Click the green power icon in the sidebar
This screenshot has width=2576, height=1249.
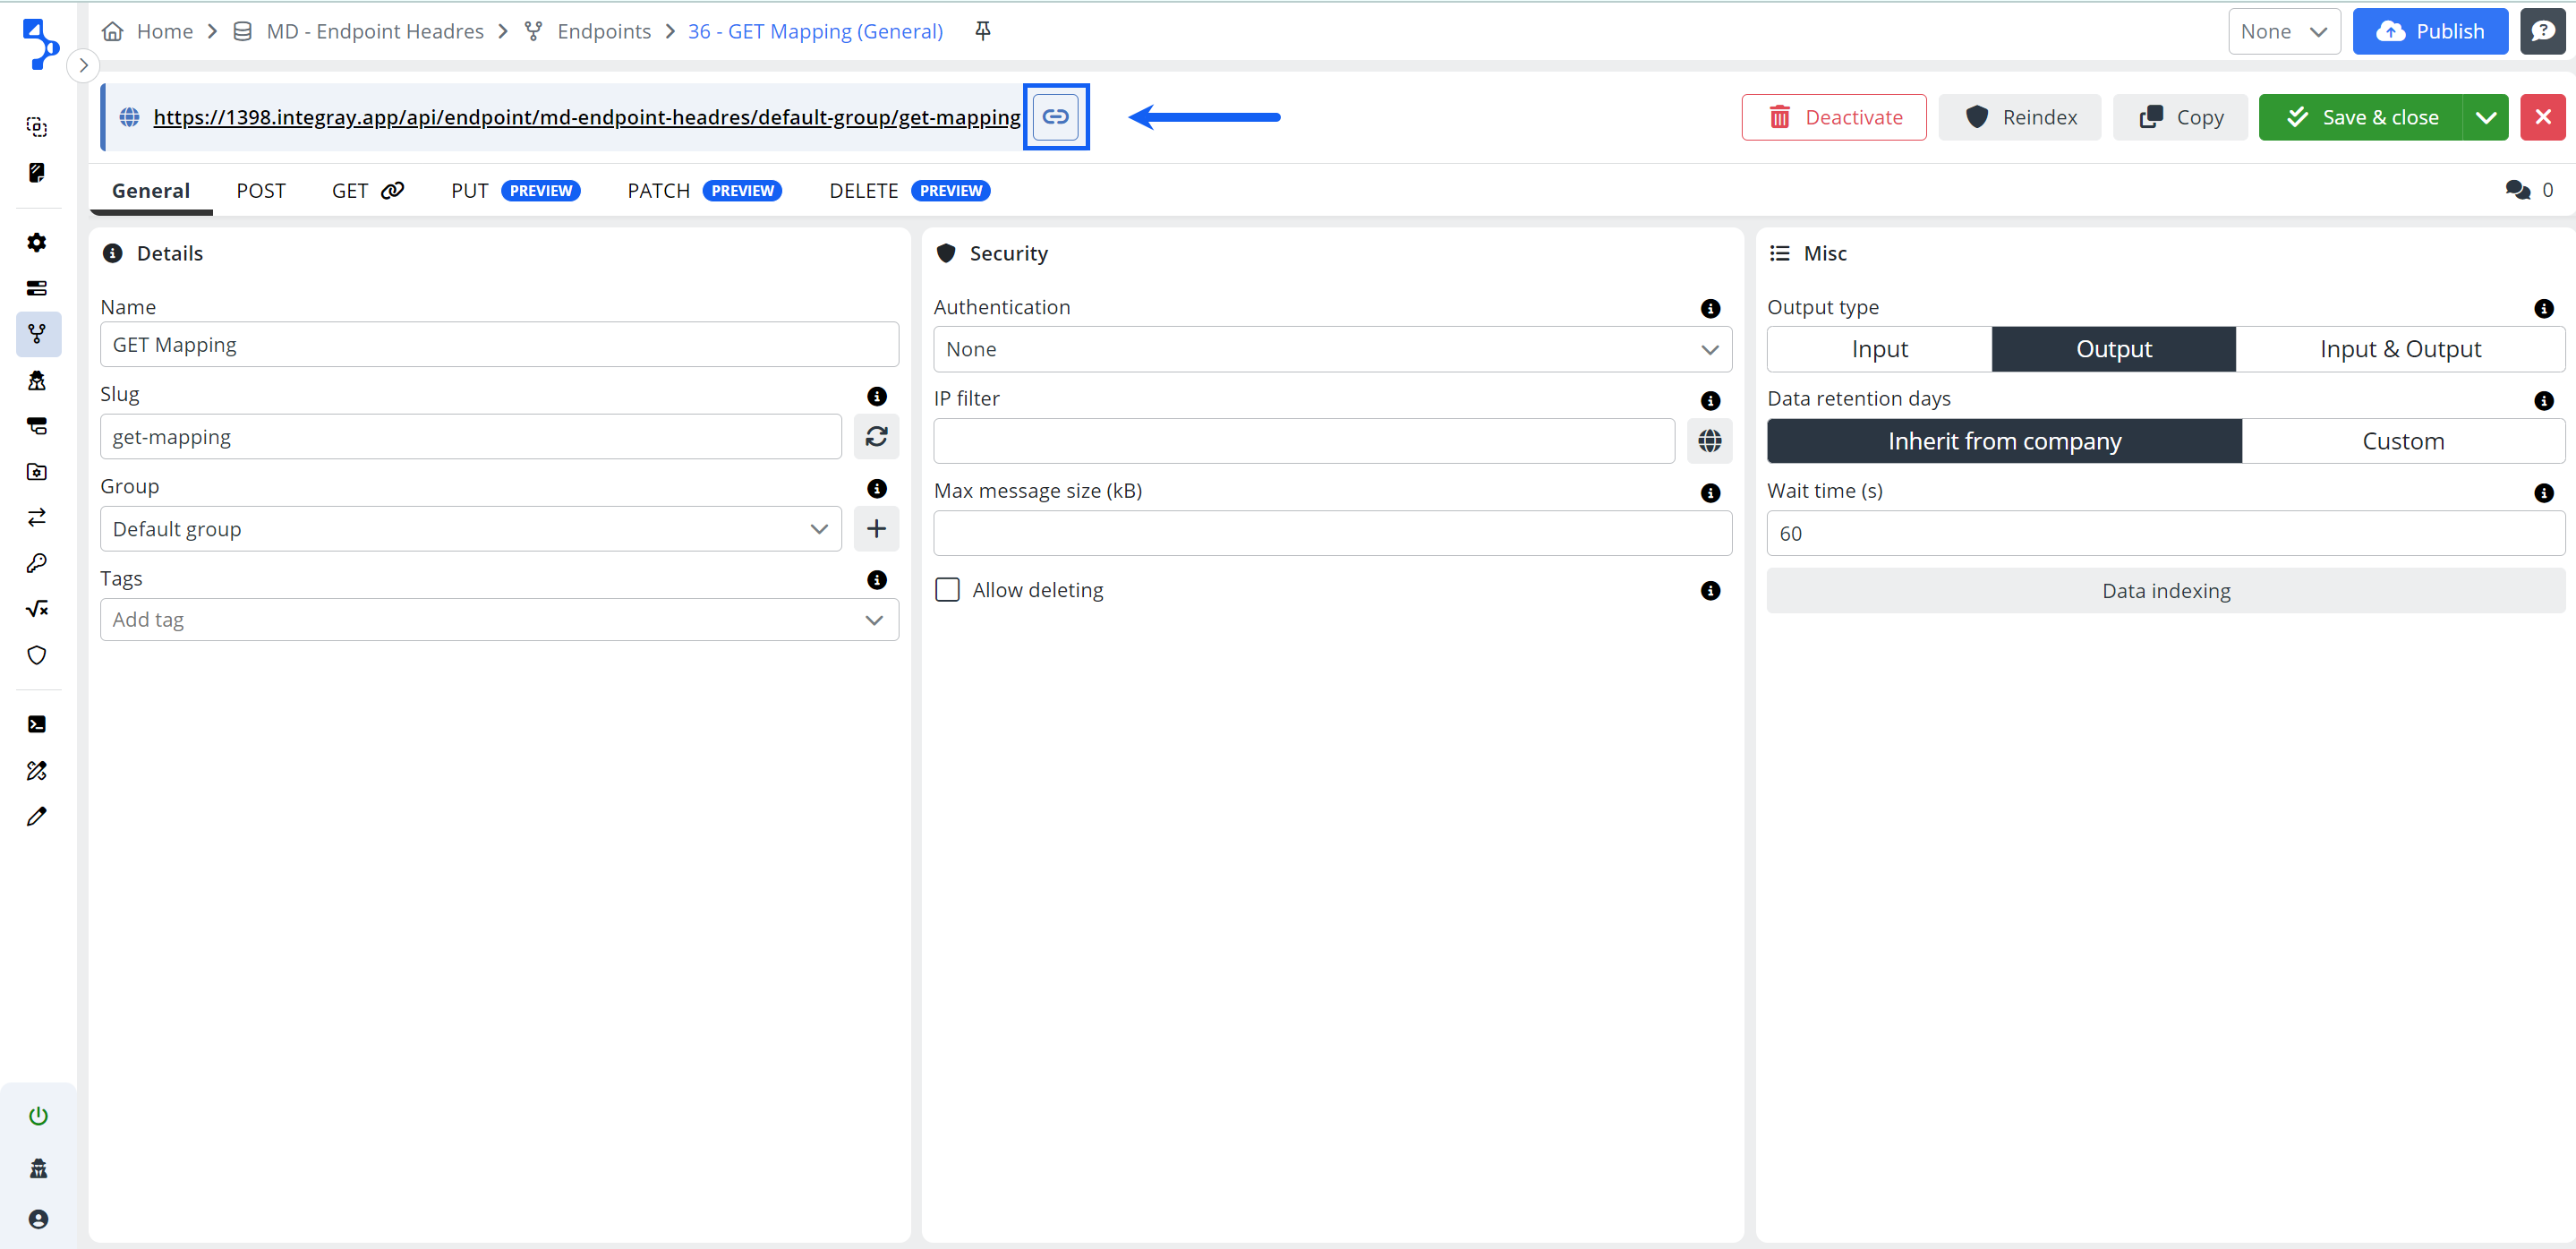(x=38, y=1115)
